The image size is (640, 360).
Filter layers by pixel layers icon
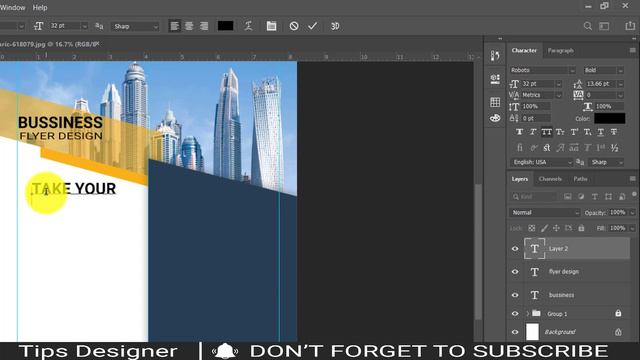(568, 197)
